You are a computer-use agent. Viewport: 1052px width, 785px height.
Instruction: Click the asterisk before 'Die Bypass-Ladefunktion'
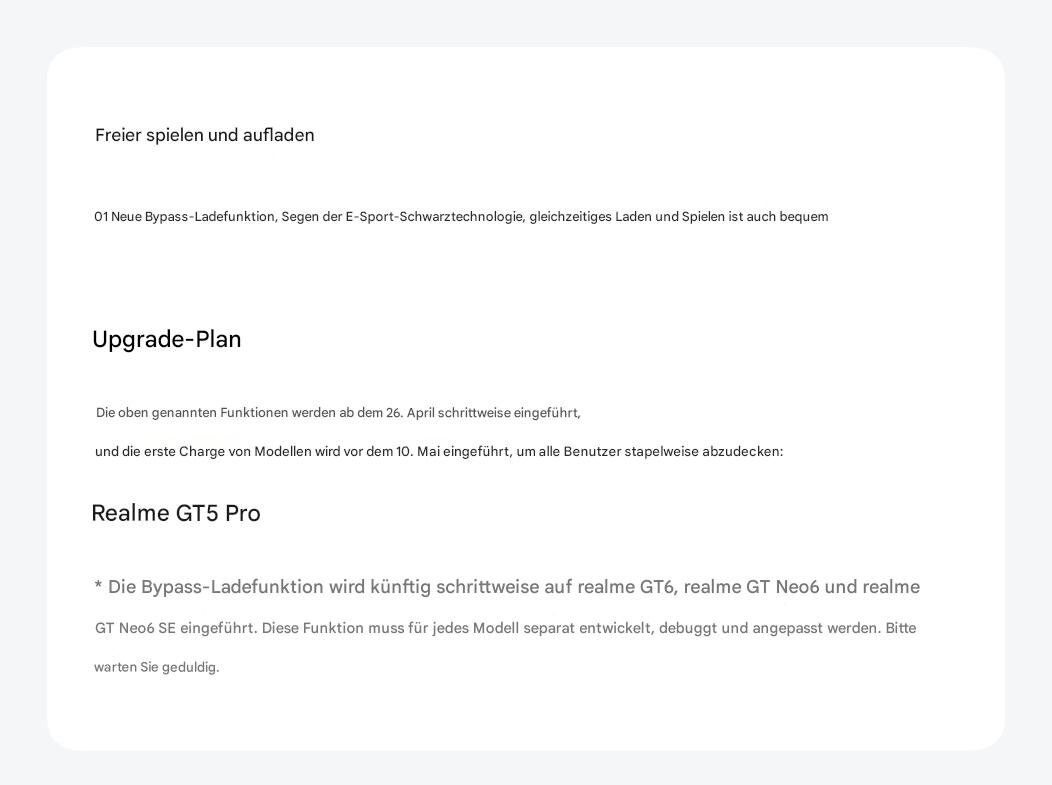pyautogui.click(x=99, y=587)
